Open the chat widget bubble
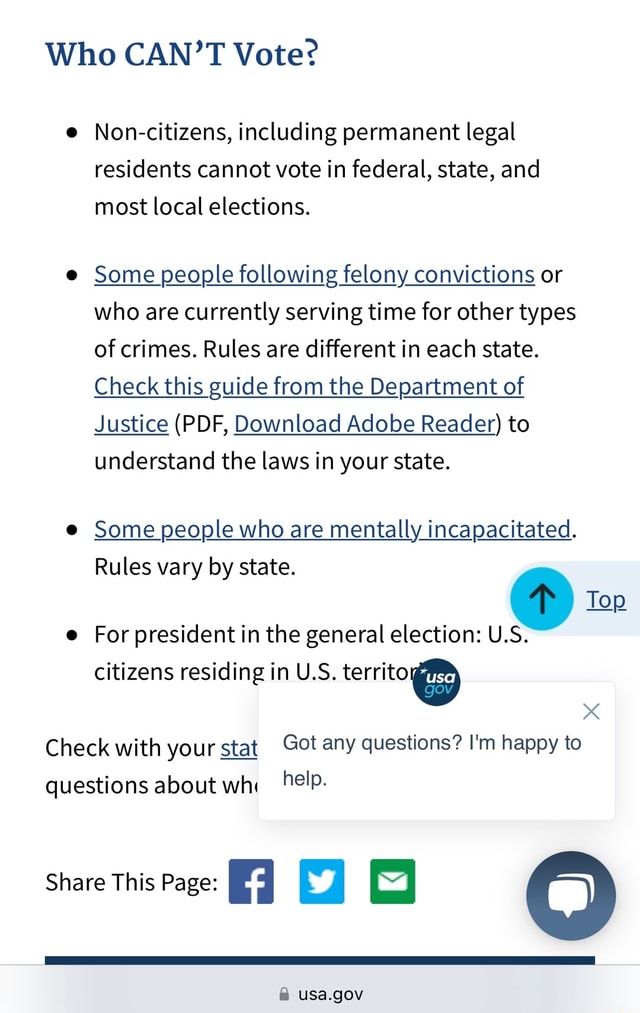The image size is (640, 1013). 571,896
